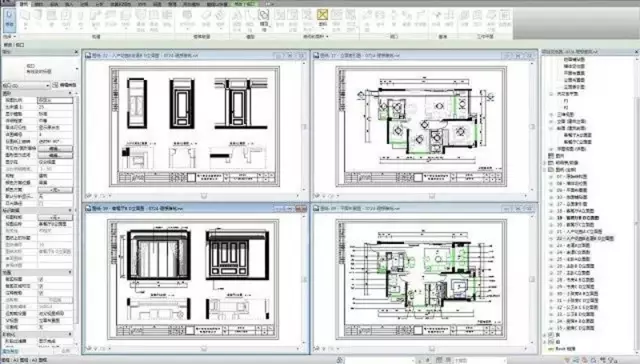Click the view scale value field in properties
Viewport: 640px width, 364px height.
55,100
